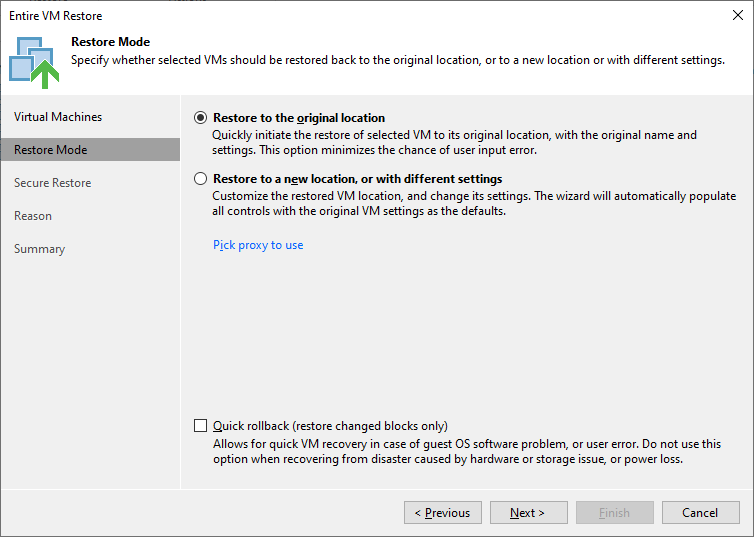Select Restore to the original location
Screen dimensions: 754x537
click(x=201, y=118)
